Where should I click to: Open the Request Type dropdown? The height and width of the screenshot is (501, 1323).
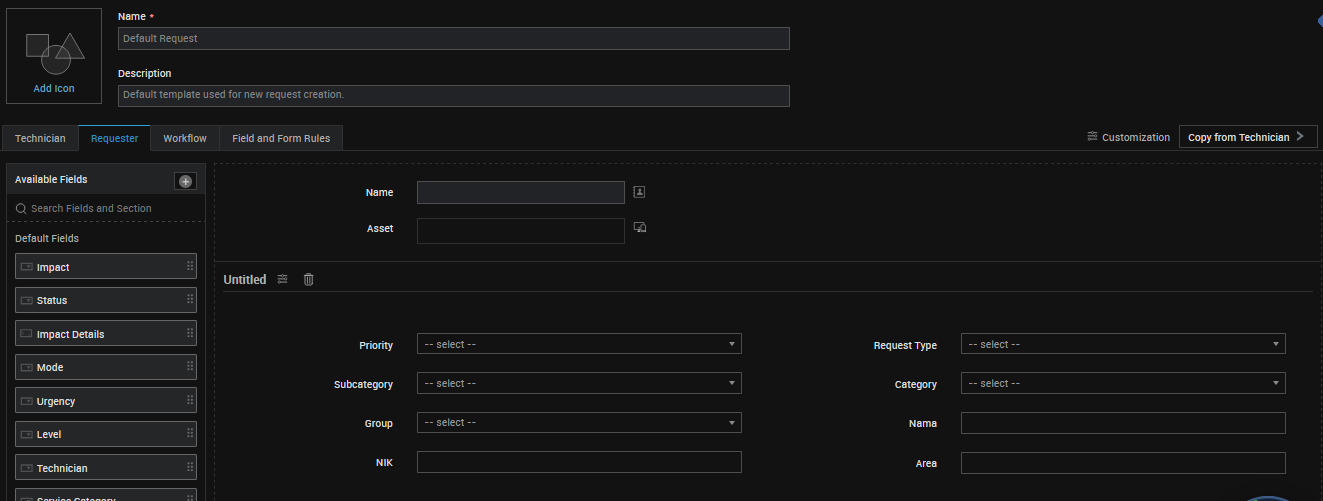pos(1122,344)
